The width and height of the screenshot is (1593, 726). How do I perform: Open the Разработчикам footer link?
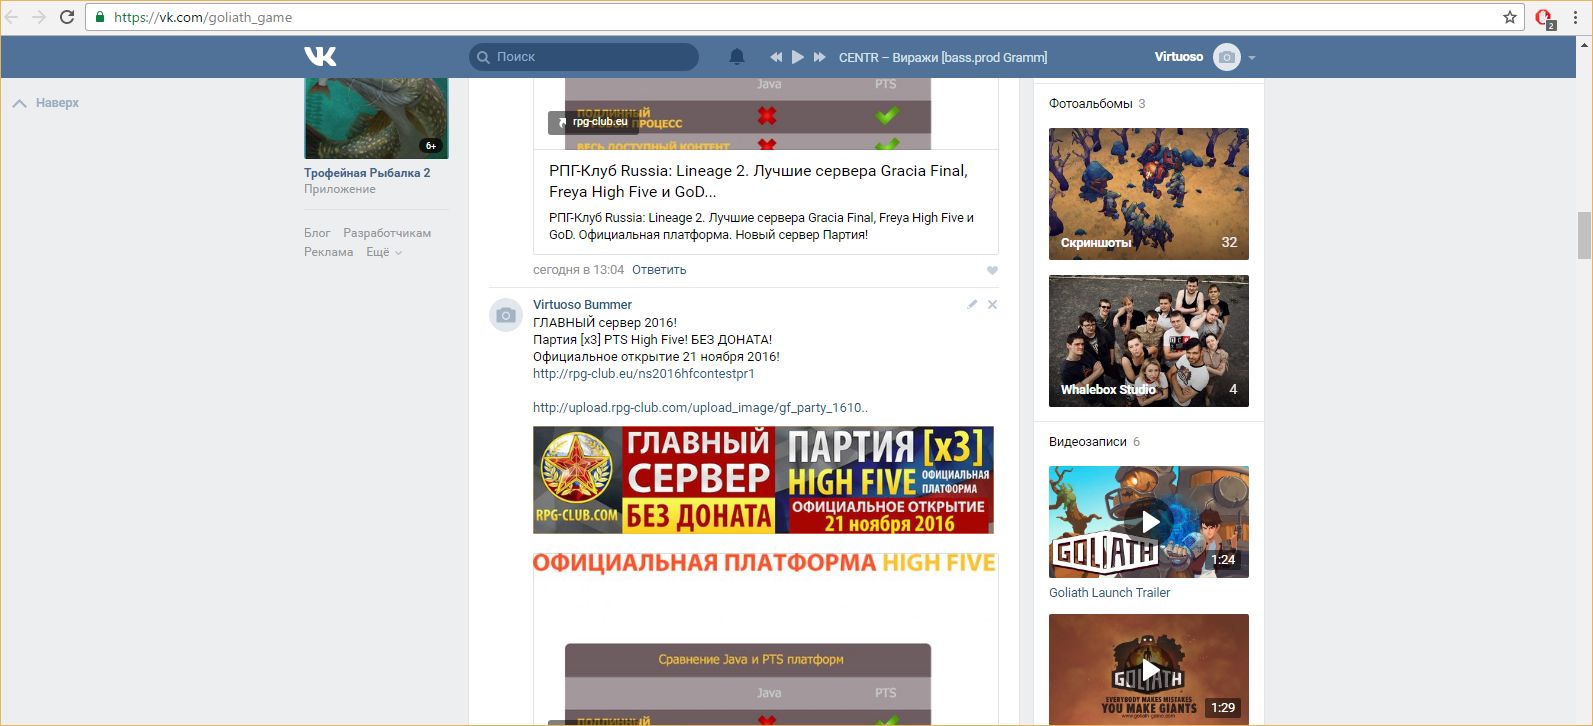387,233
